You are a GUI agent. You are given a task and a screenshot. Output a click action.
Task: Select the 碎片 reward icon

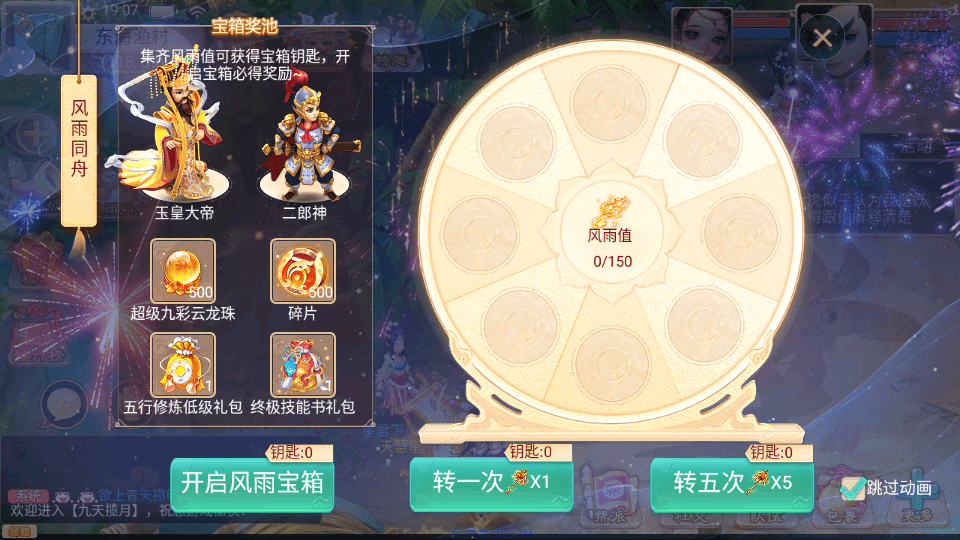click(x=303, y=271)
